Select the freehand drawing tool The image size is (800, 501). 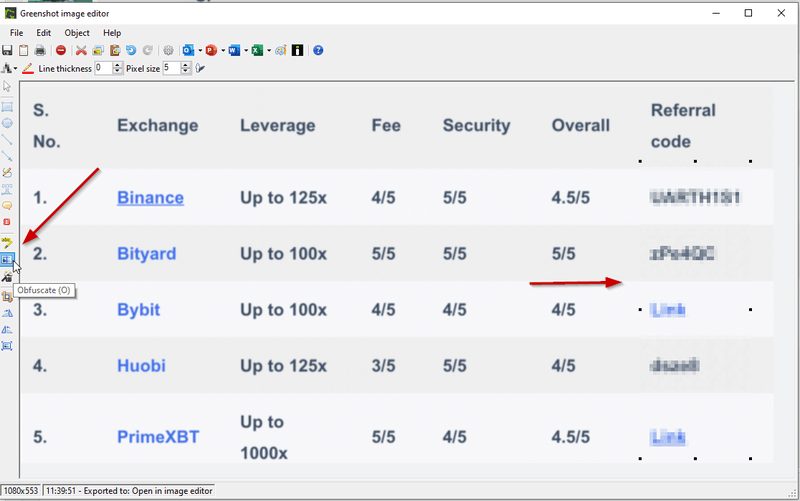tap(7, 172)
